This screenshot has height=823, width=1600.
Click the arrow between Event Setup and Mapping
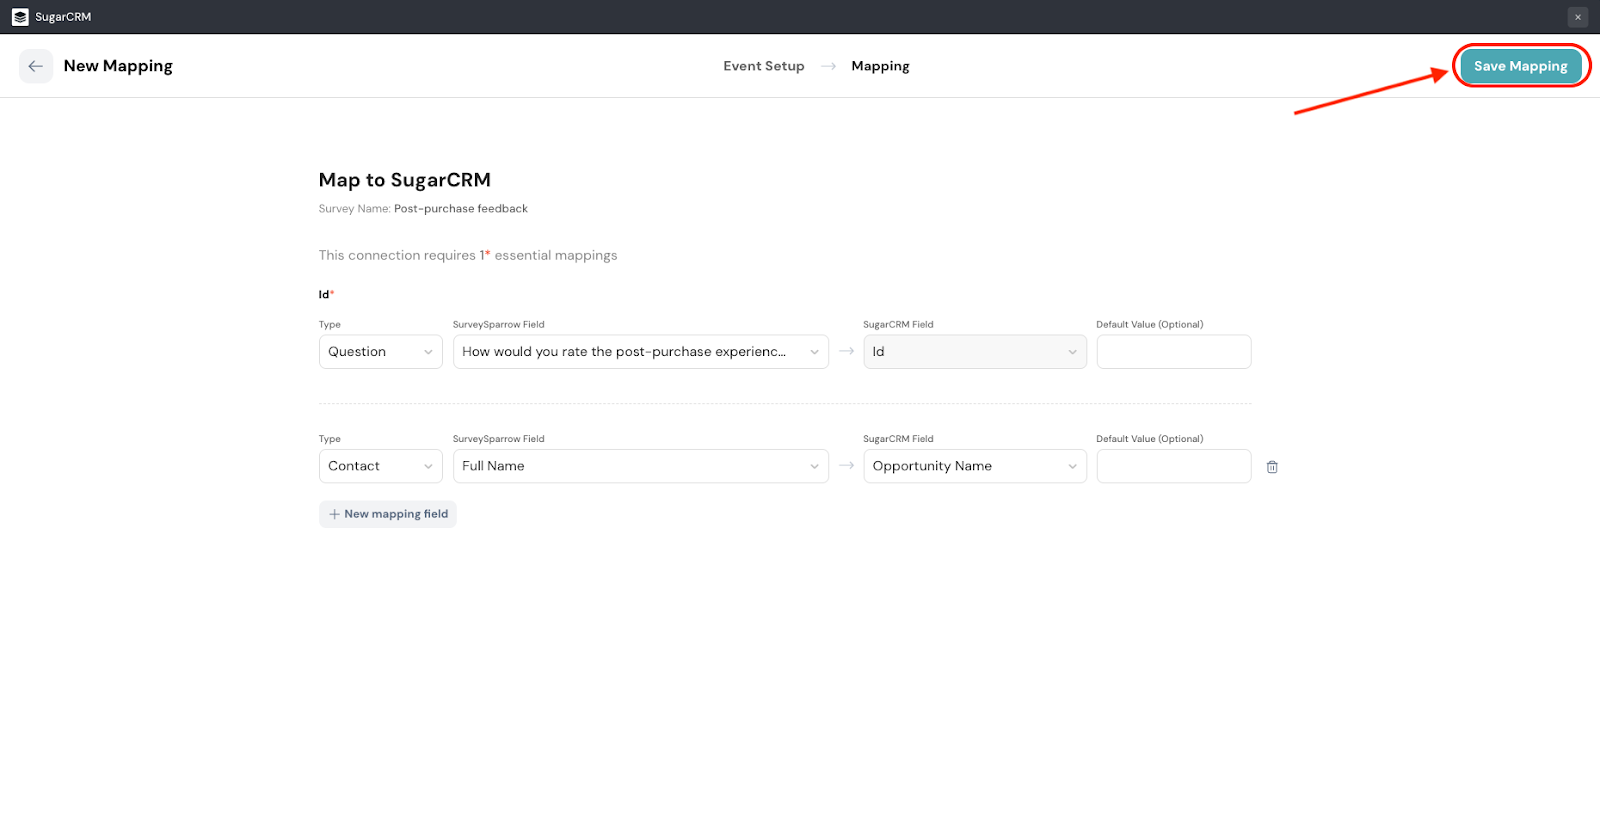[x=828, y=66]
